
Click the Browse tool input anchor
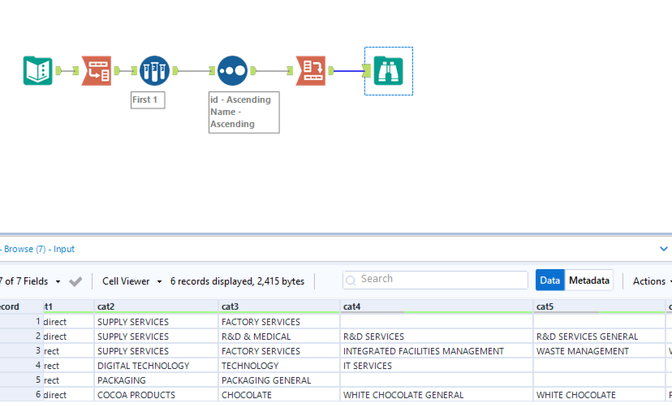click(x=366, y=71)
